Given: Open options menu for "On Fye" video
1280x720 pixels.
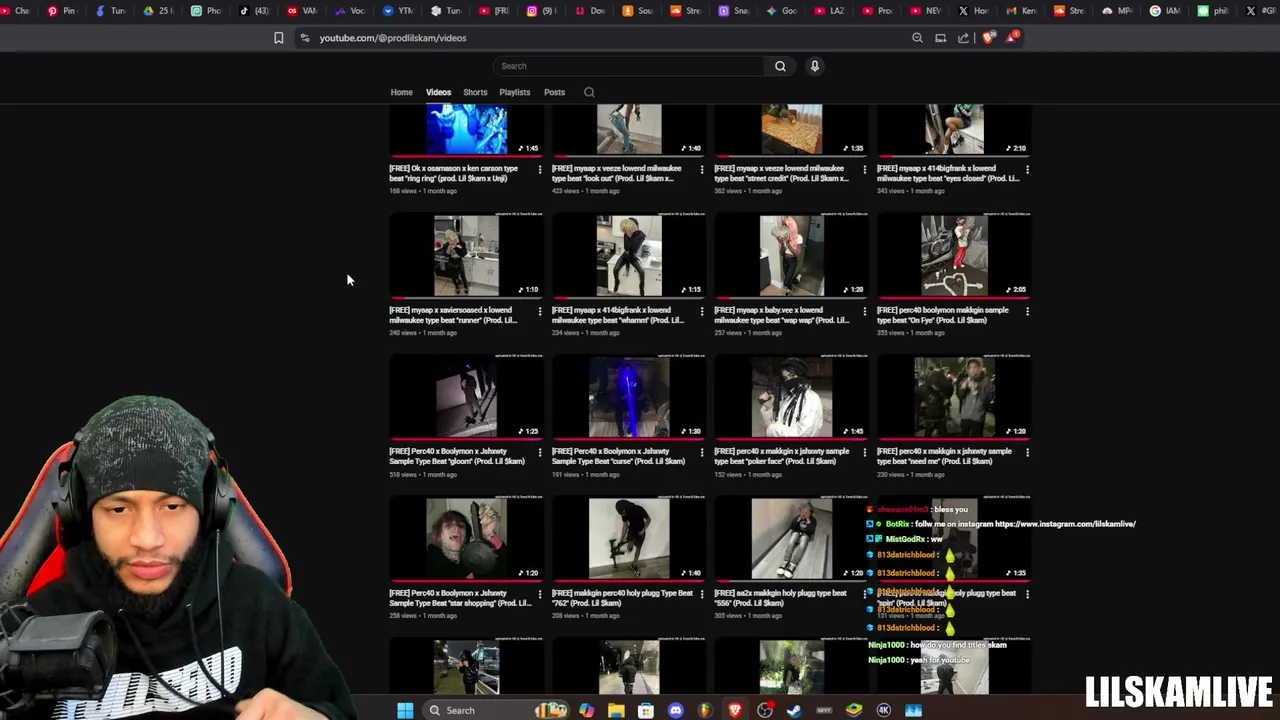Looking at the screenshot, I should click(1027, 311).
